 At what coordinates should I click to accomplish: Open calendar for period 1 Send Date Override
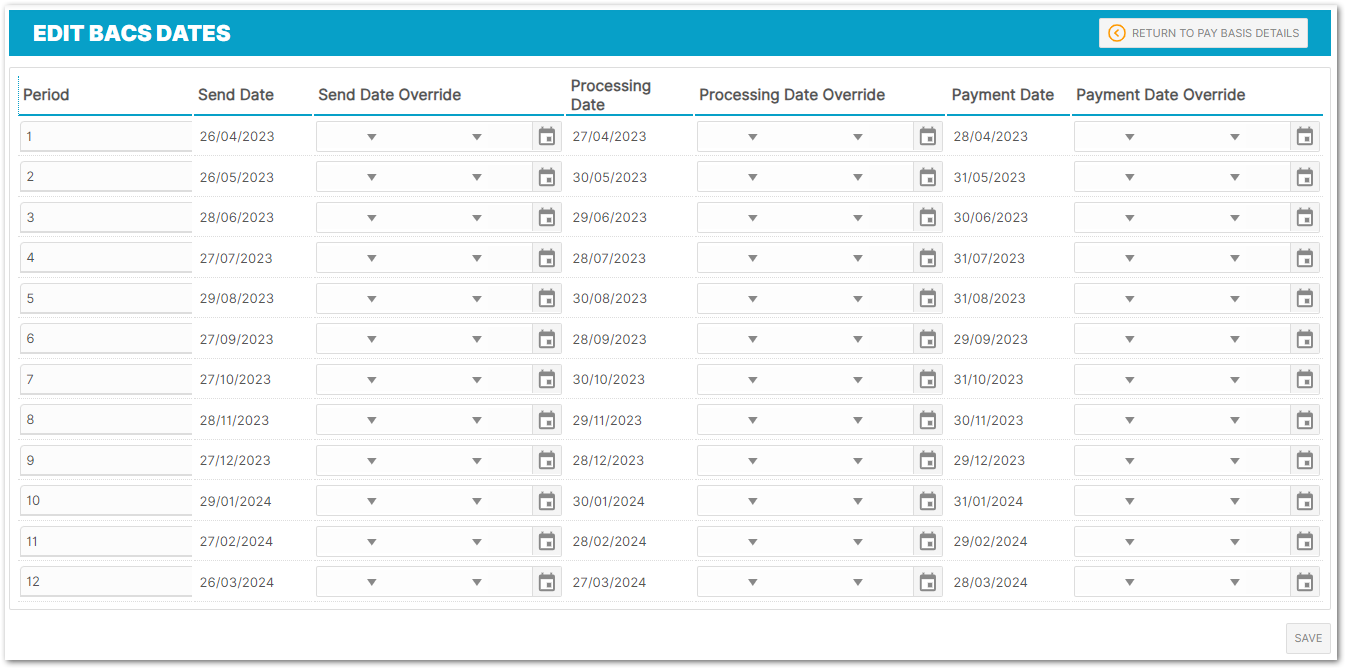(546, 136)
